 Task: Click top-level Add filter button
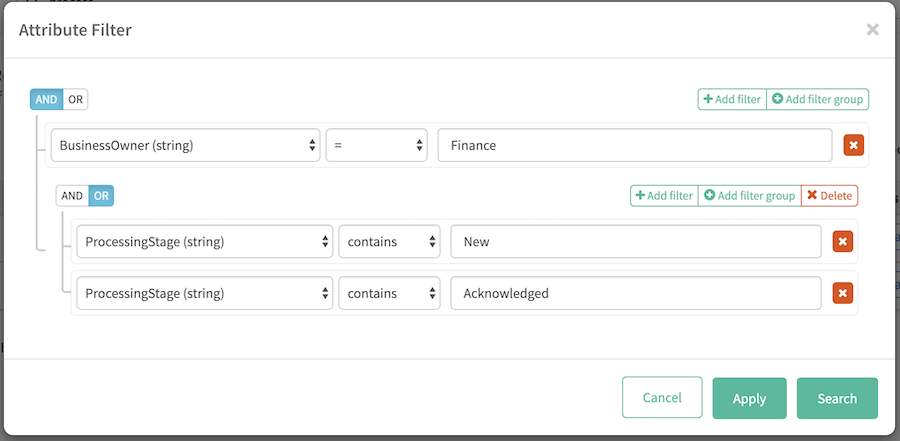click(x=732, y=99)
